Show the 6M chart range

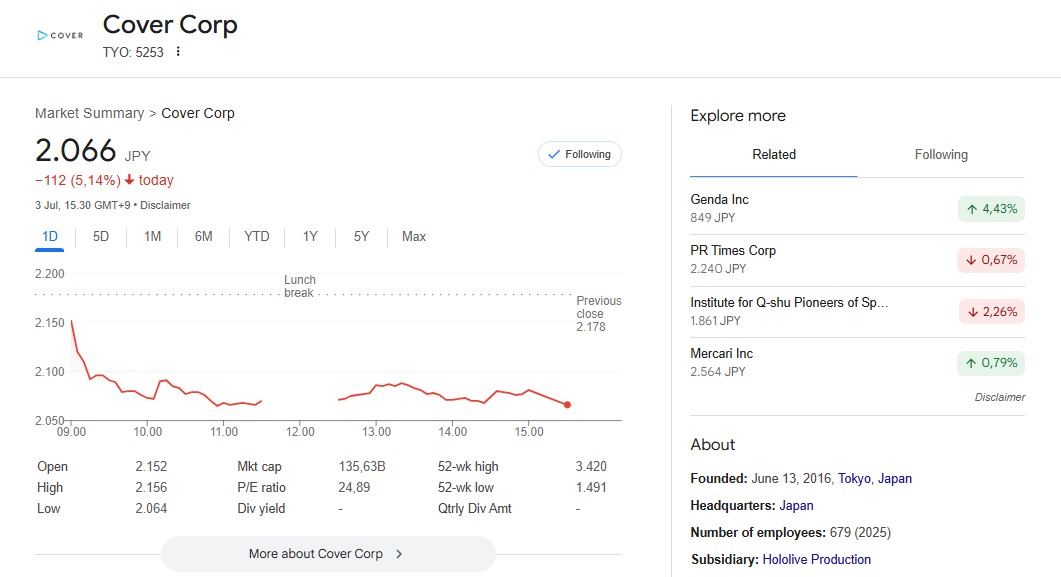[204, 237]
